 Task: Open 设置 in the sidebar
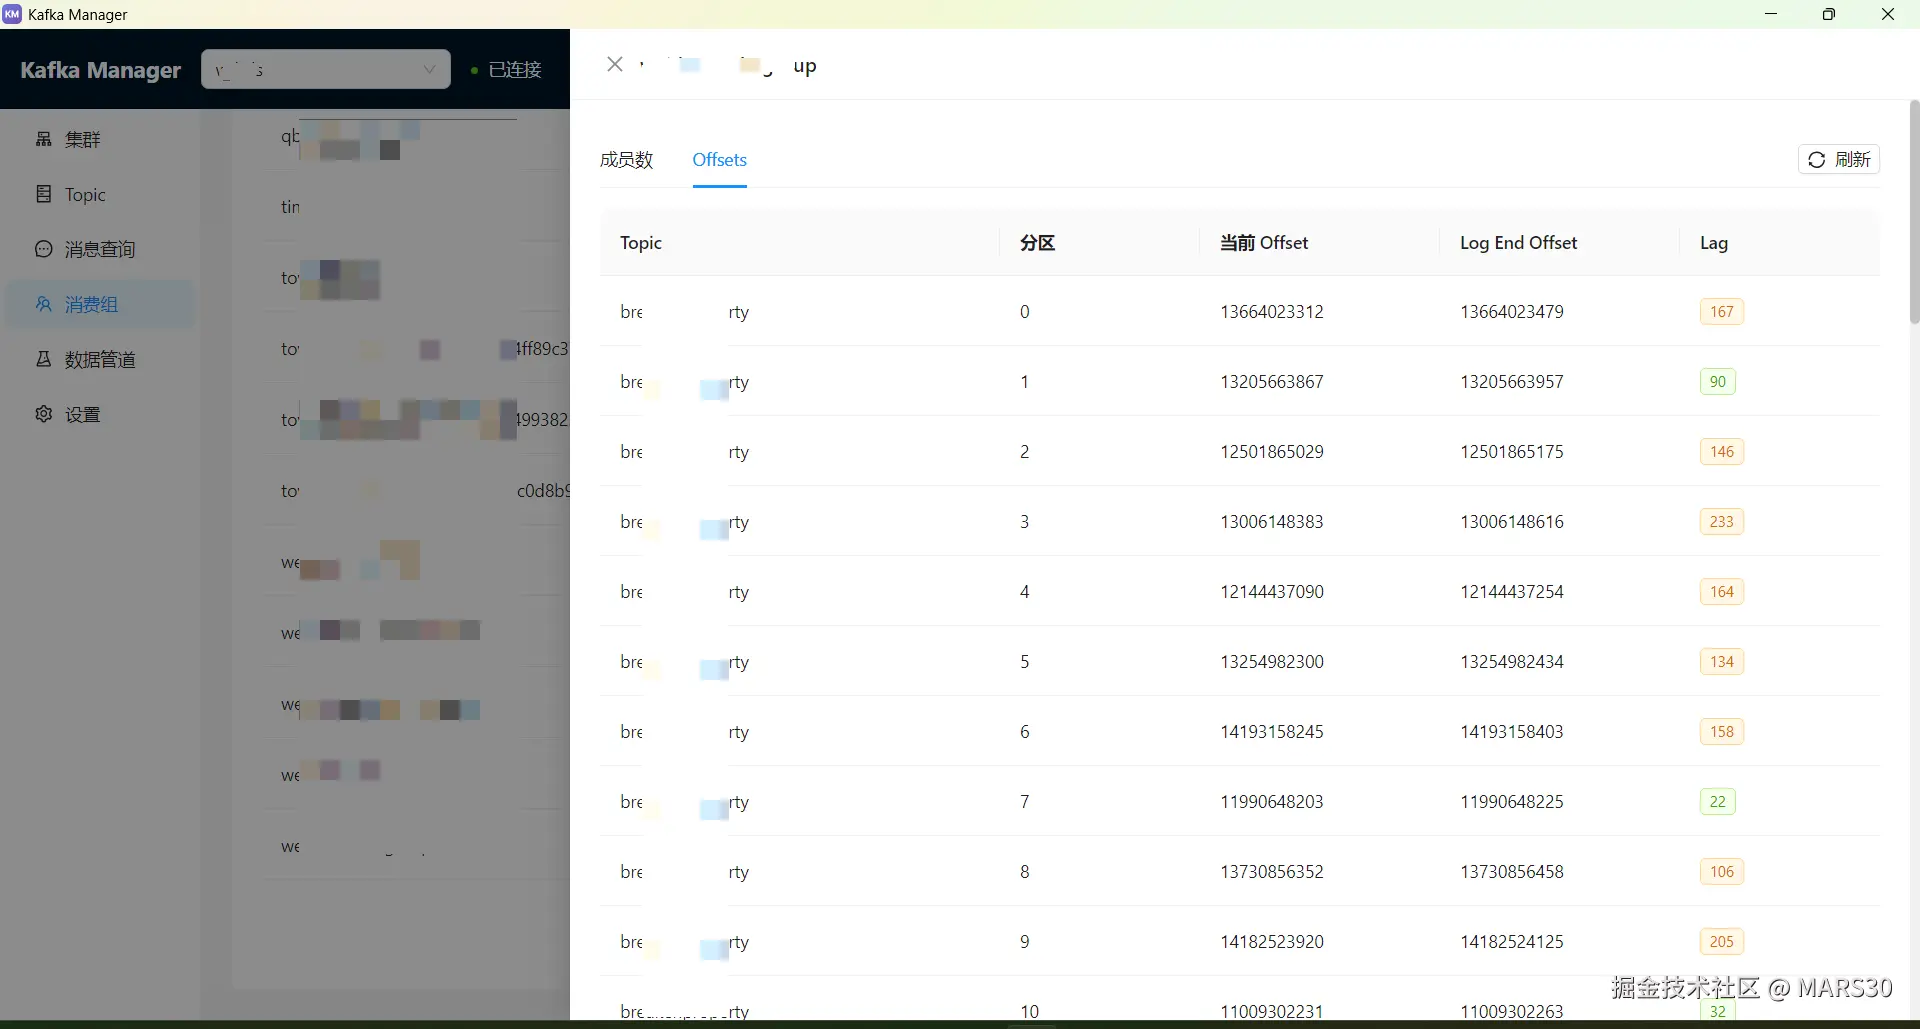point(100,414)
